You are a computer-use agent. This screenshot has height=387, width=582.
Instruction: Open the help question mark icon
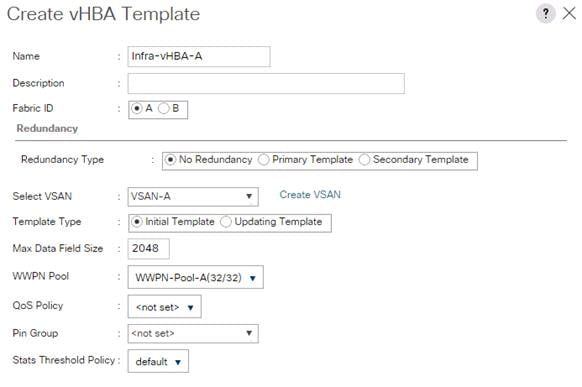[x=545, y=14]
